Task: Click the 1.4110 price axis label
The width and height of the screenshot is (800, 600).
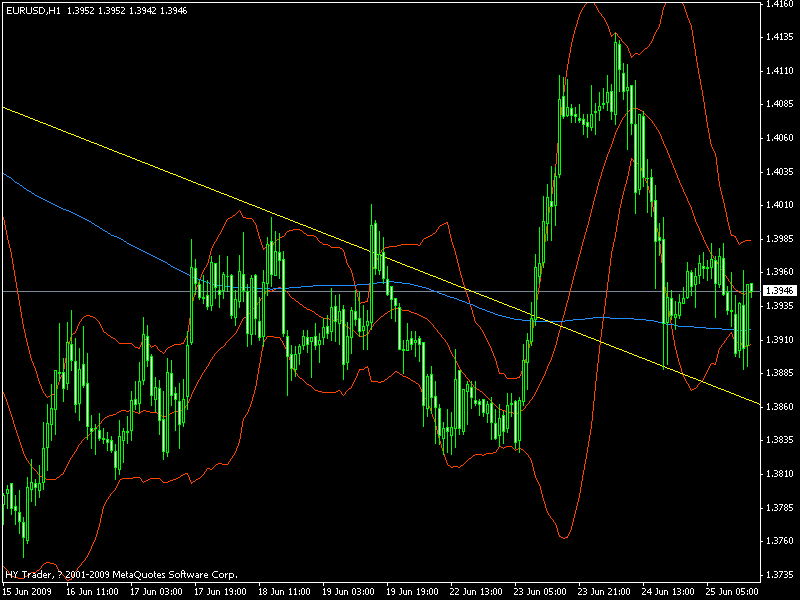Action: coord(780,71)
